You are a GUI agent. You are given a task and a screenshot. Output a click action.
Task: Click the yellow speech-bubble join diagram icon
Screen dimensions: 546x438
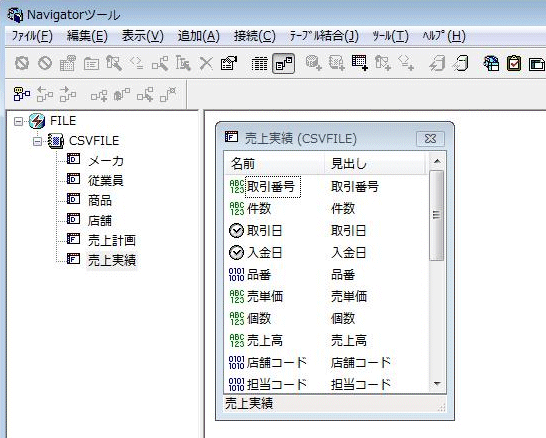coord(22,94)
